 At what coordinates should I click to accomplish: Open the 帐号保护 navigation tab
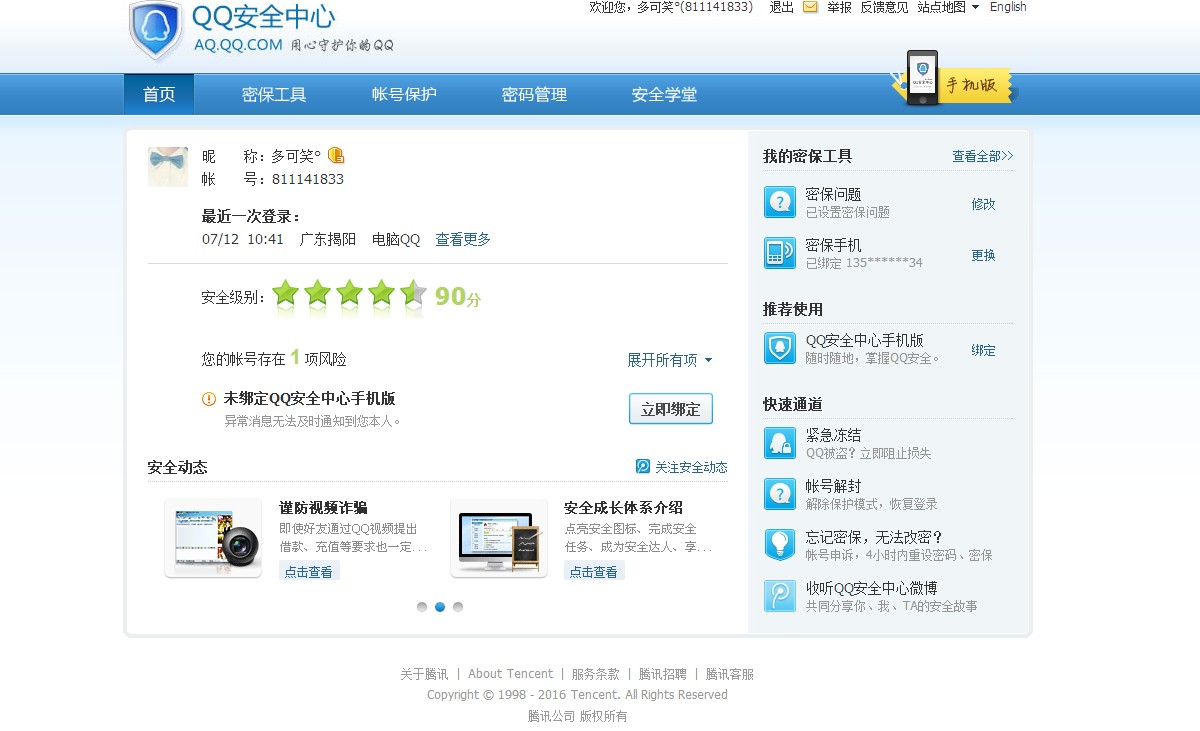click(404, 94)
